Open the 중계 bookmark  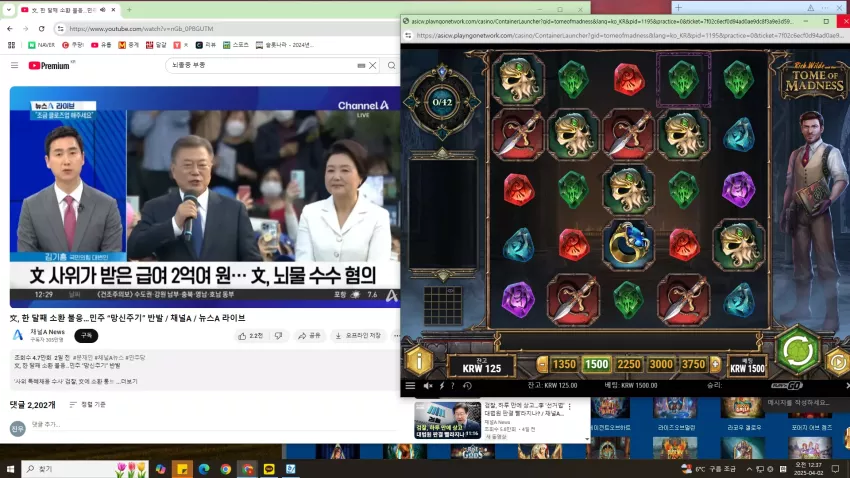tap(129, 45)
